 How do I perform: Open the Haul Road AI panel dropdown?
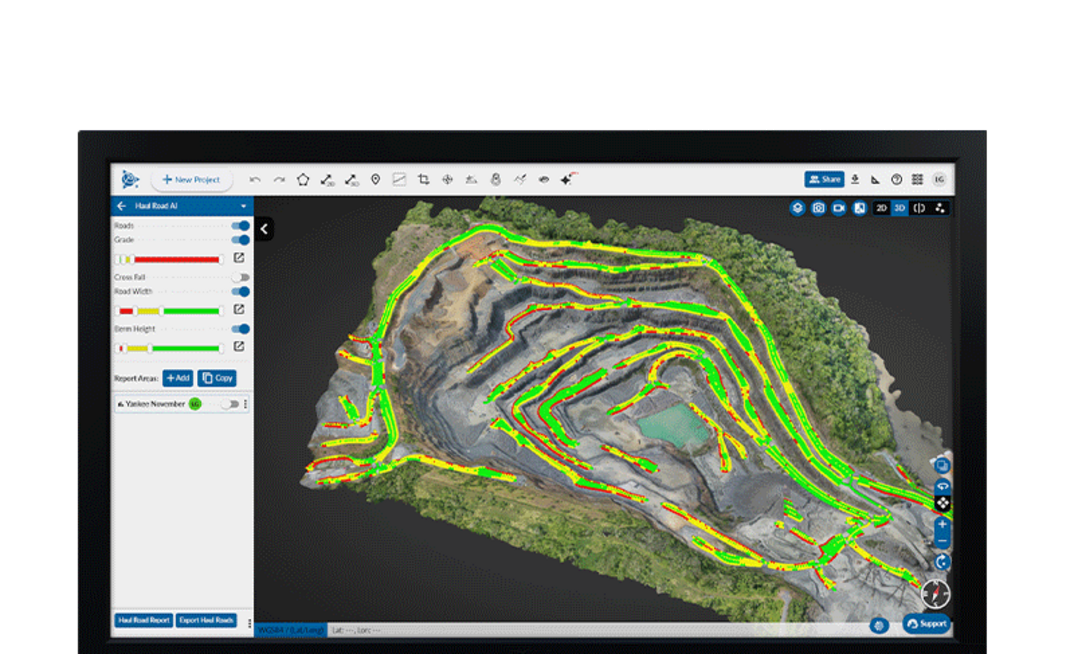(x=243, y=205)
